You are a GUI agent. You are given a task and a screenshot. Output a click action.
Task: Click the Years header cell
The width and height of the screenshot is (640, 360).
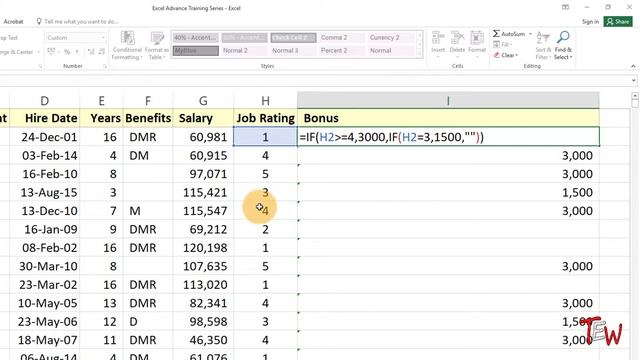coord(101,118)
